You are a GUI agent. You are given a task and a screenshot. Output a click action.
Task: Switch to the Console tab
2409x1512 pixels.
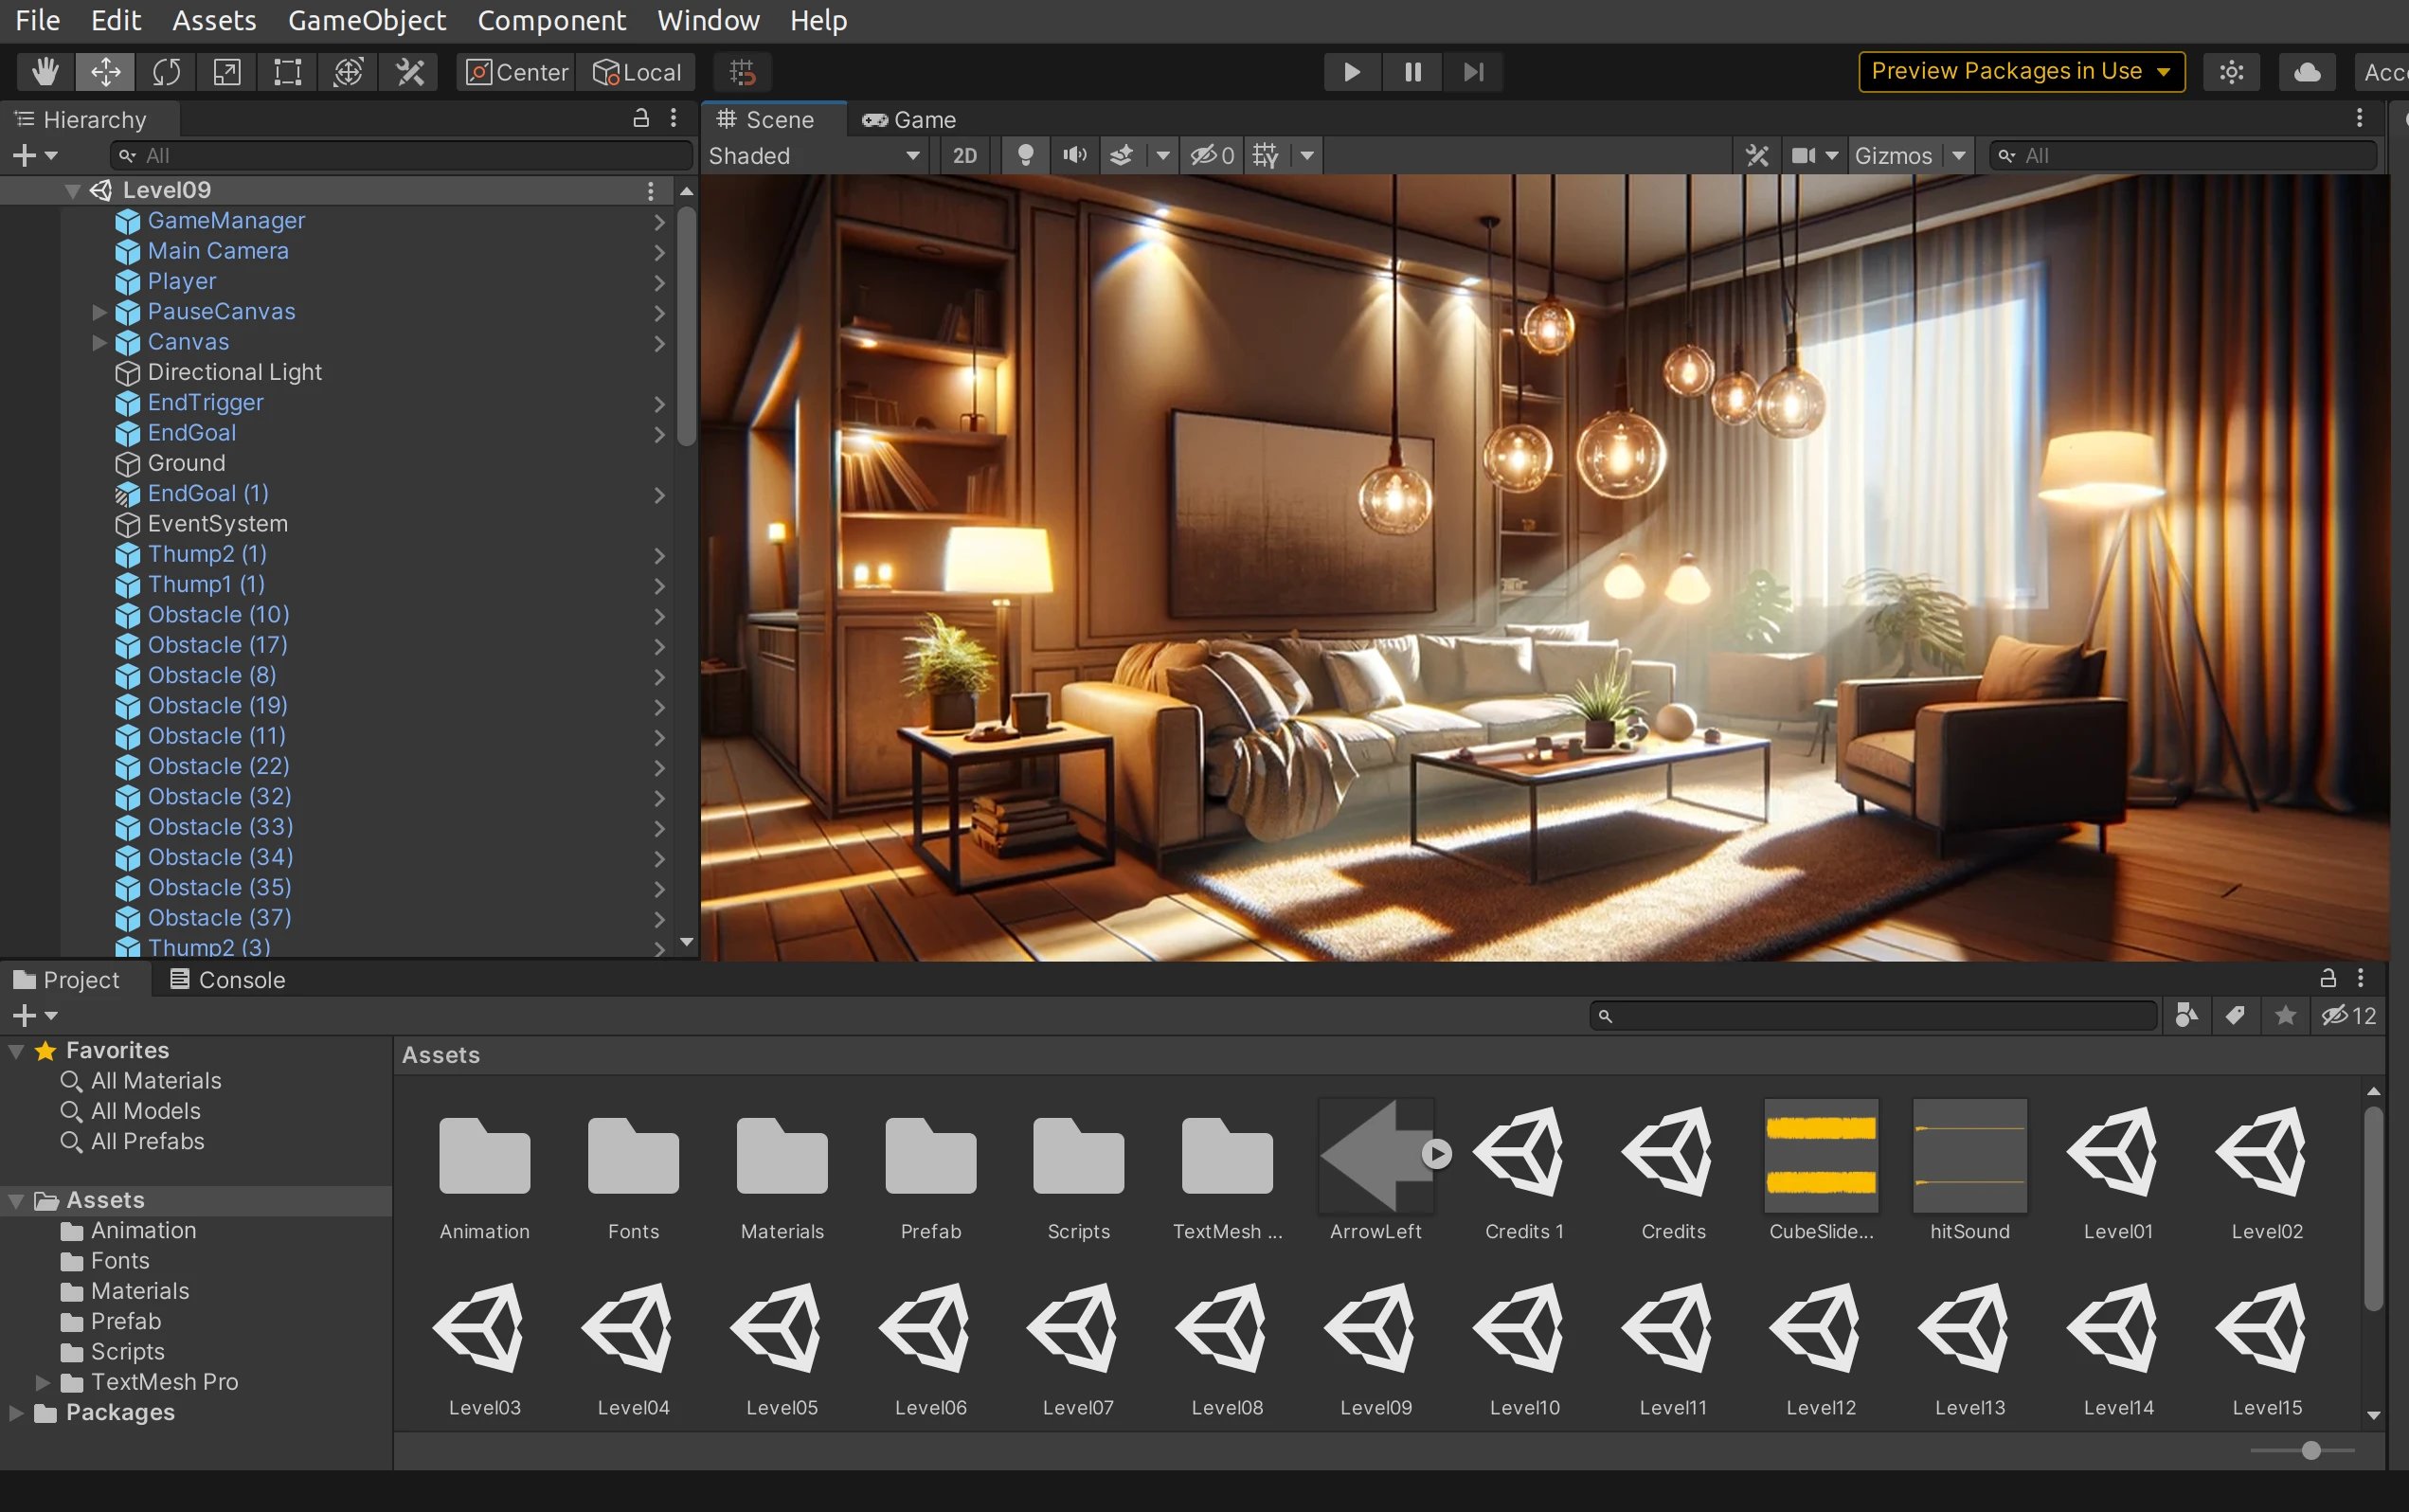pos(228,980)
